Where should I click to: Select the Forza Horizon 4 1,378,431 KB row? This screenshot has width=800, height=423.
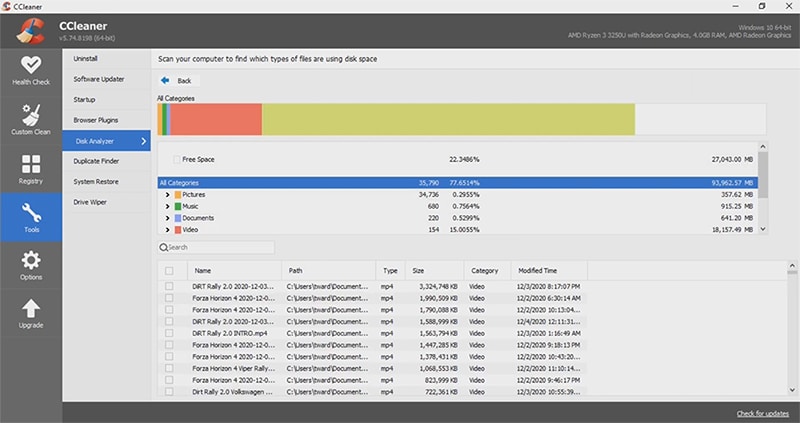click(x=372, y=357)
